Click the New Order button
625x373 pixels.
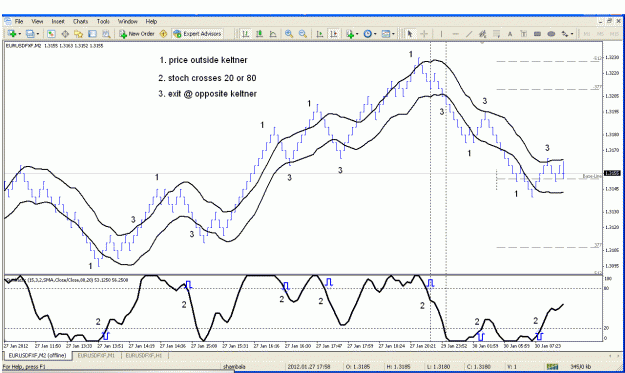137,34
